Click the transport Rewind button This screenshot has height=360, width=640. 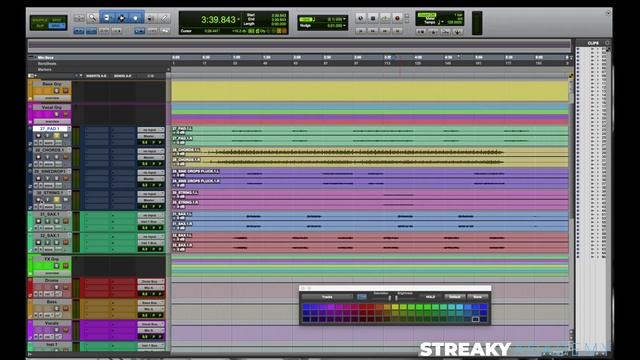(373, 31)
